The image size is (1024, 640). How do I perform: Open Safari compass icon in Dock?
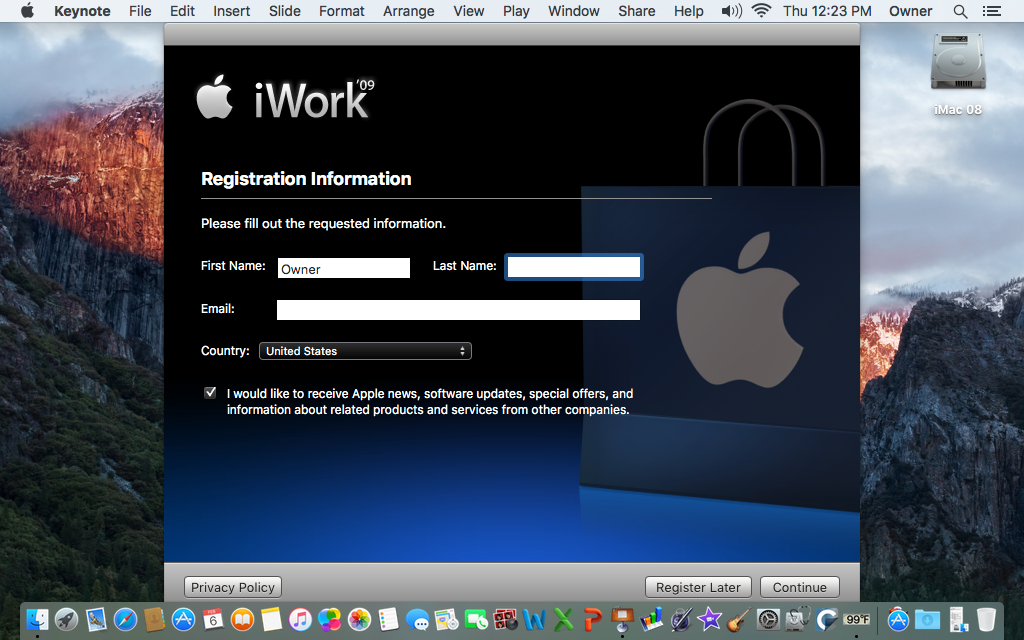(x=125, y=619)
